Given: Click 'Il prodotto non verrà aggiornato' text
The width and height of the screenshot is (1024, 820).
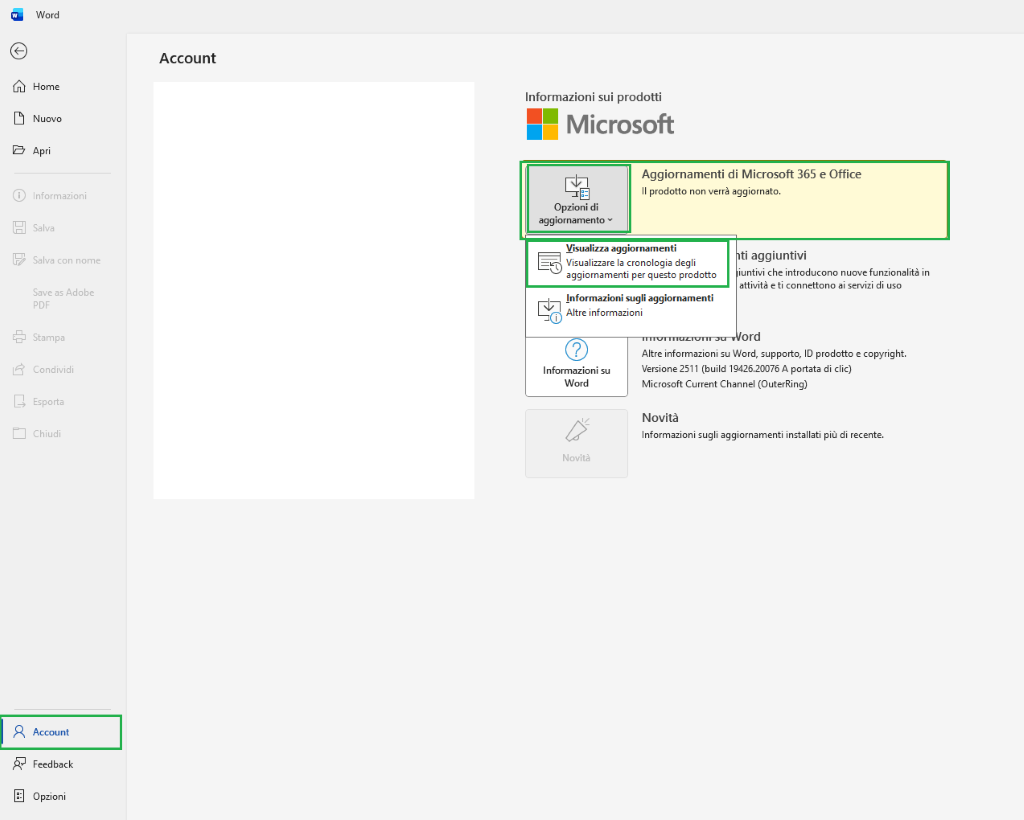Looking at the screenshot, I should pyautogui.click(x=711, y=191).
